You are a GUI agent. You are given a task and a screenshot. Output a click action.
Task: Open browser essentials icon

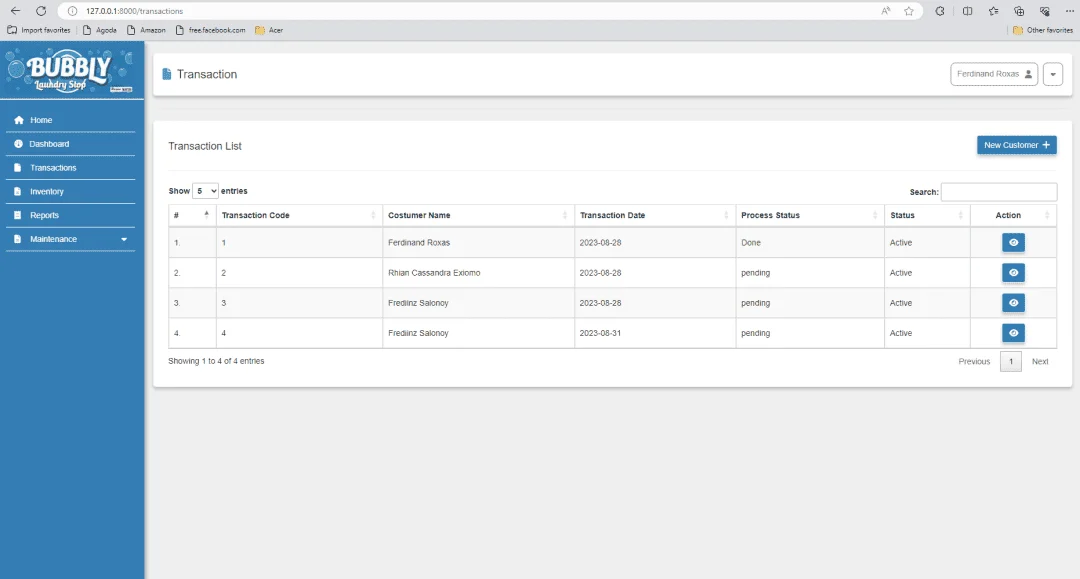pos(1045,11)
